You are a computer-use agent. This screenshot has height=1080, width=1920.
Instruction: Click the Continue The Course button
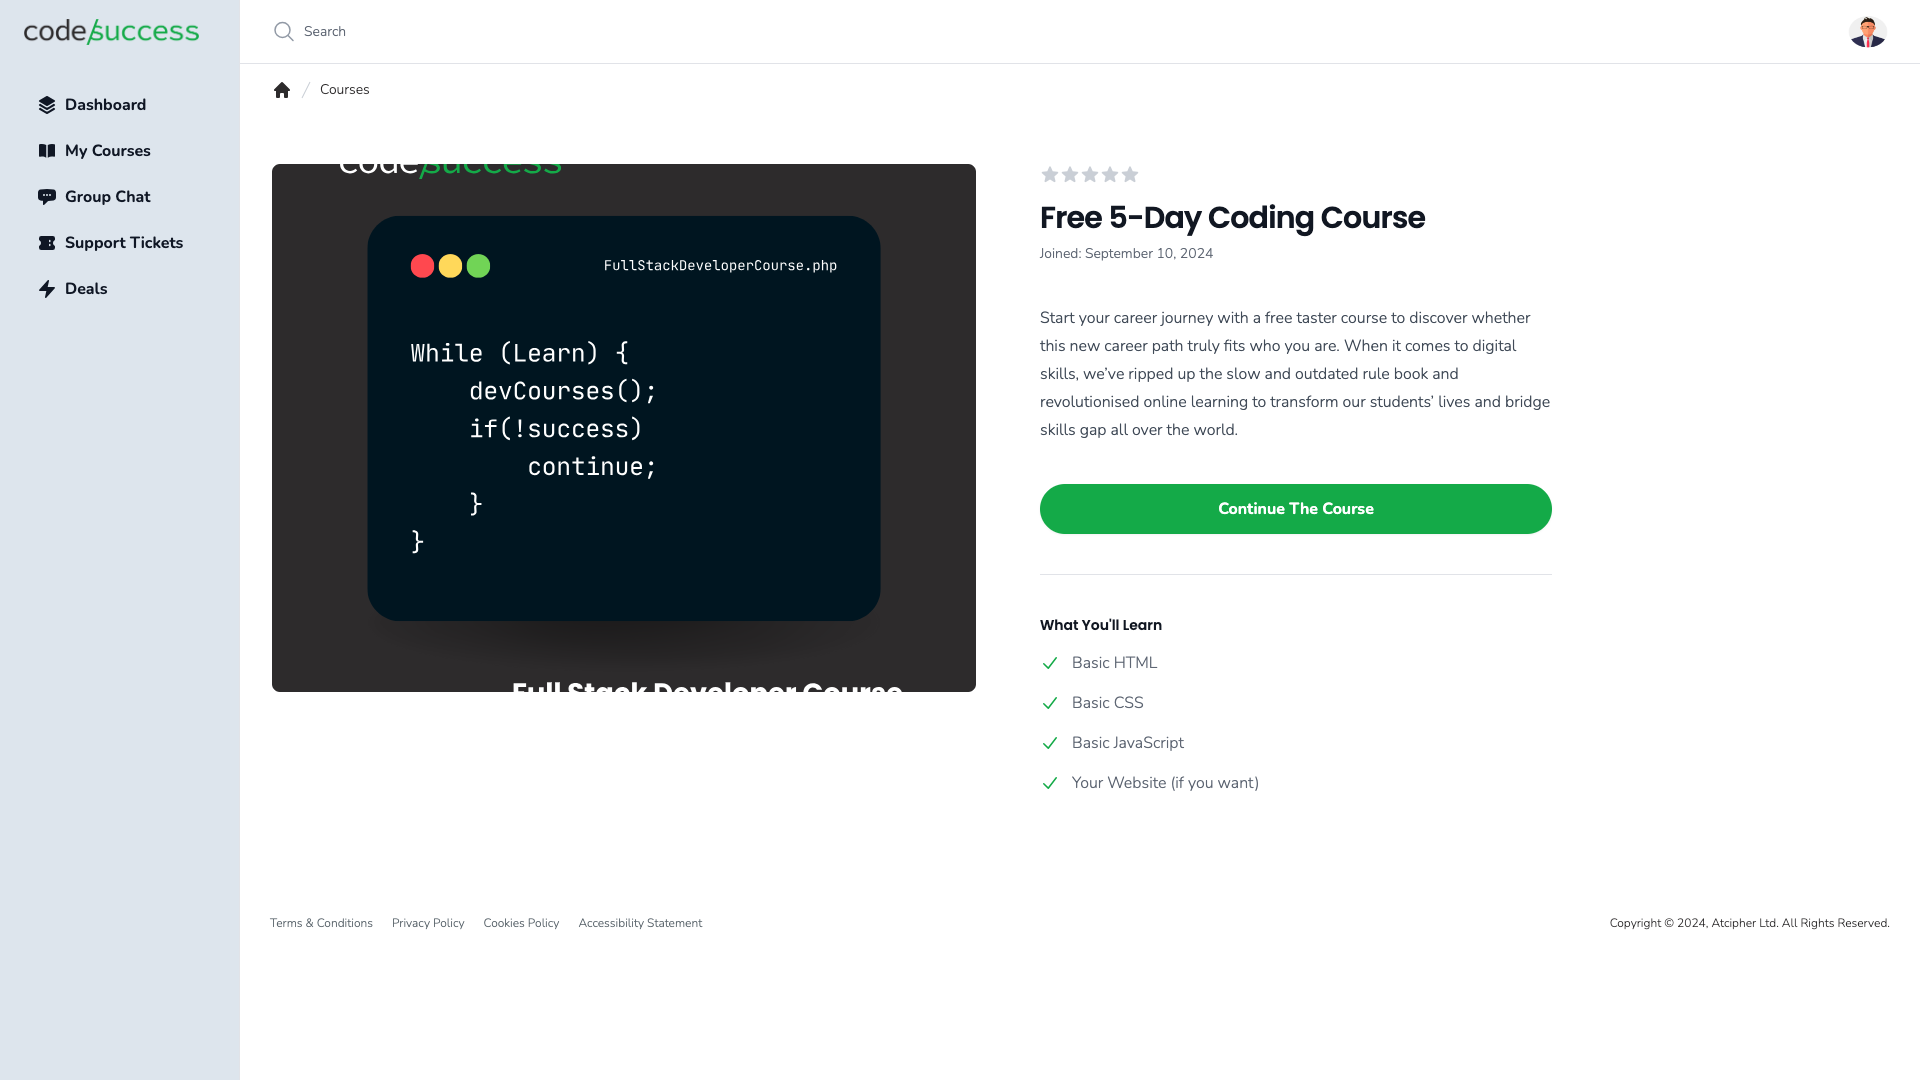(1296, 509)
